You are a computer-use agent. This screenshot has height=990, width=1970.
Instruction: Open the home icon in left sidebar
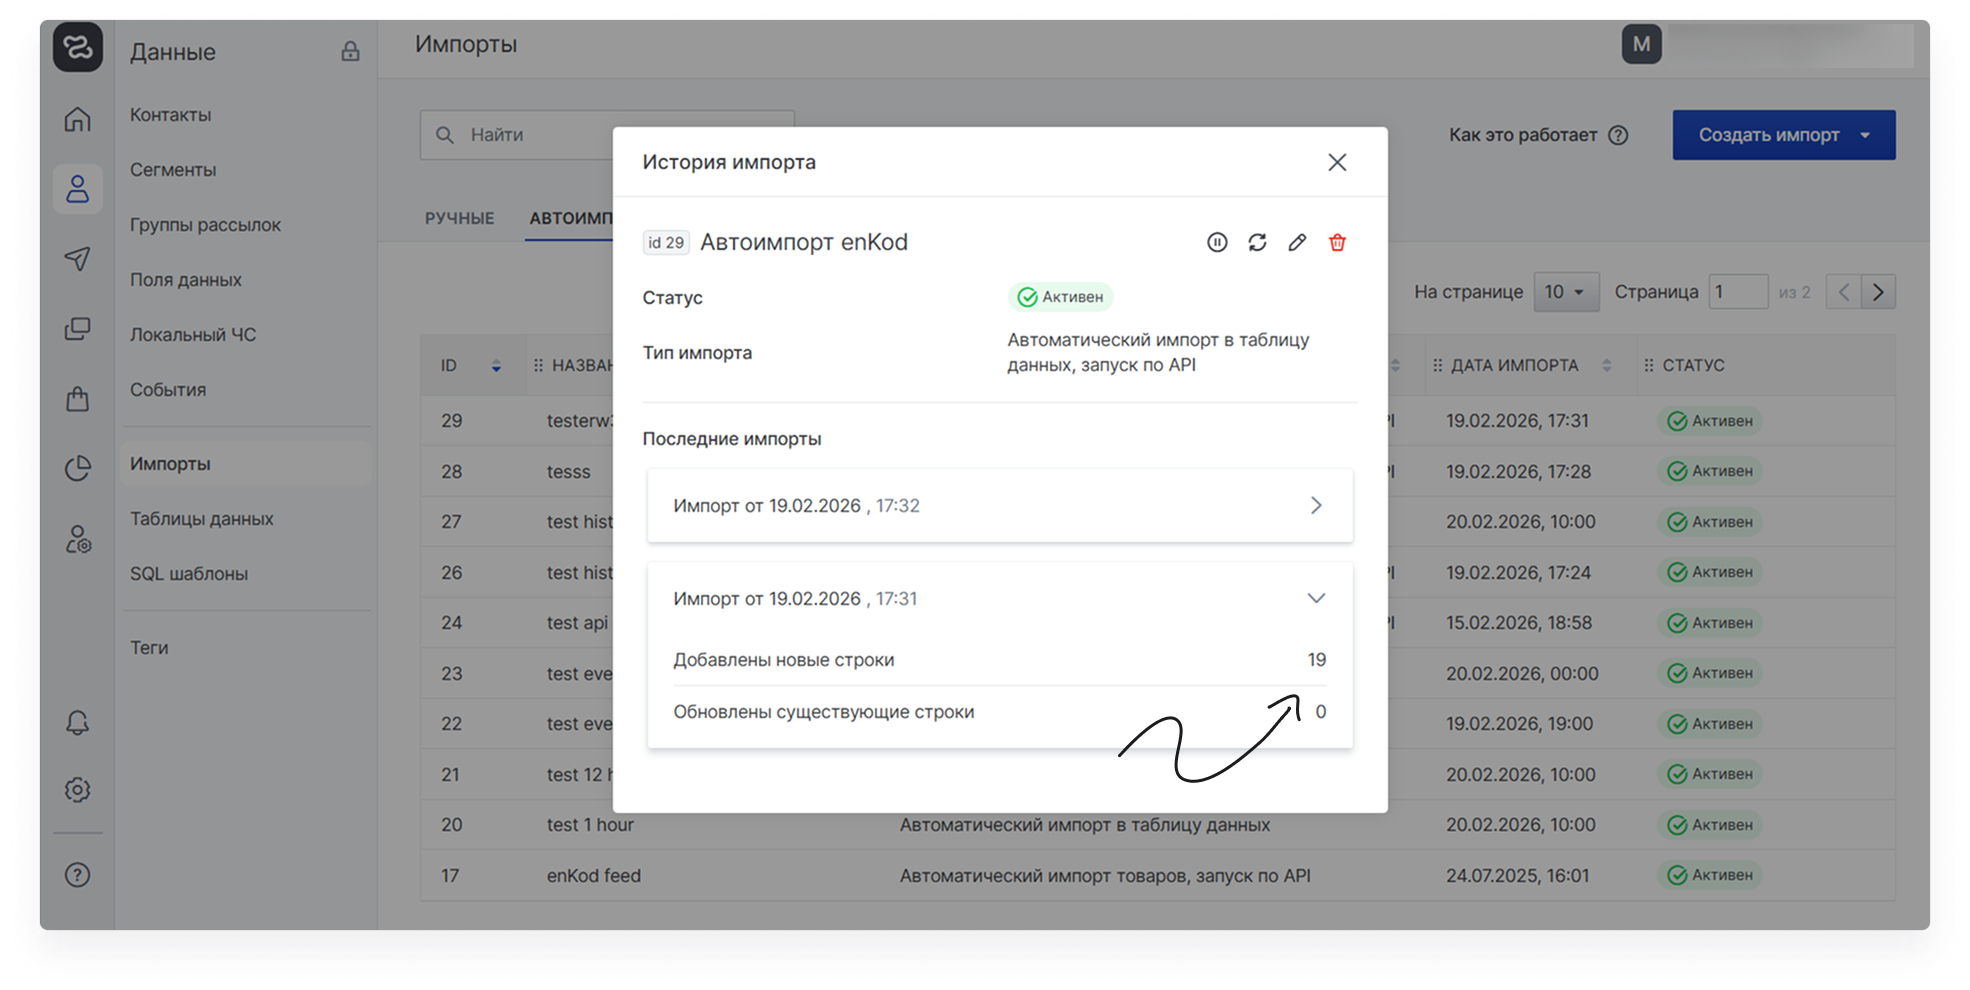[77, 119]
